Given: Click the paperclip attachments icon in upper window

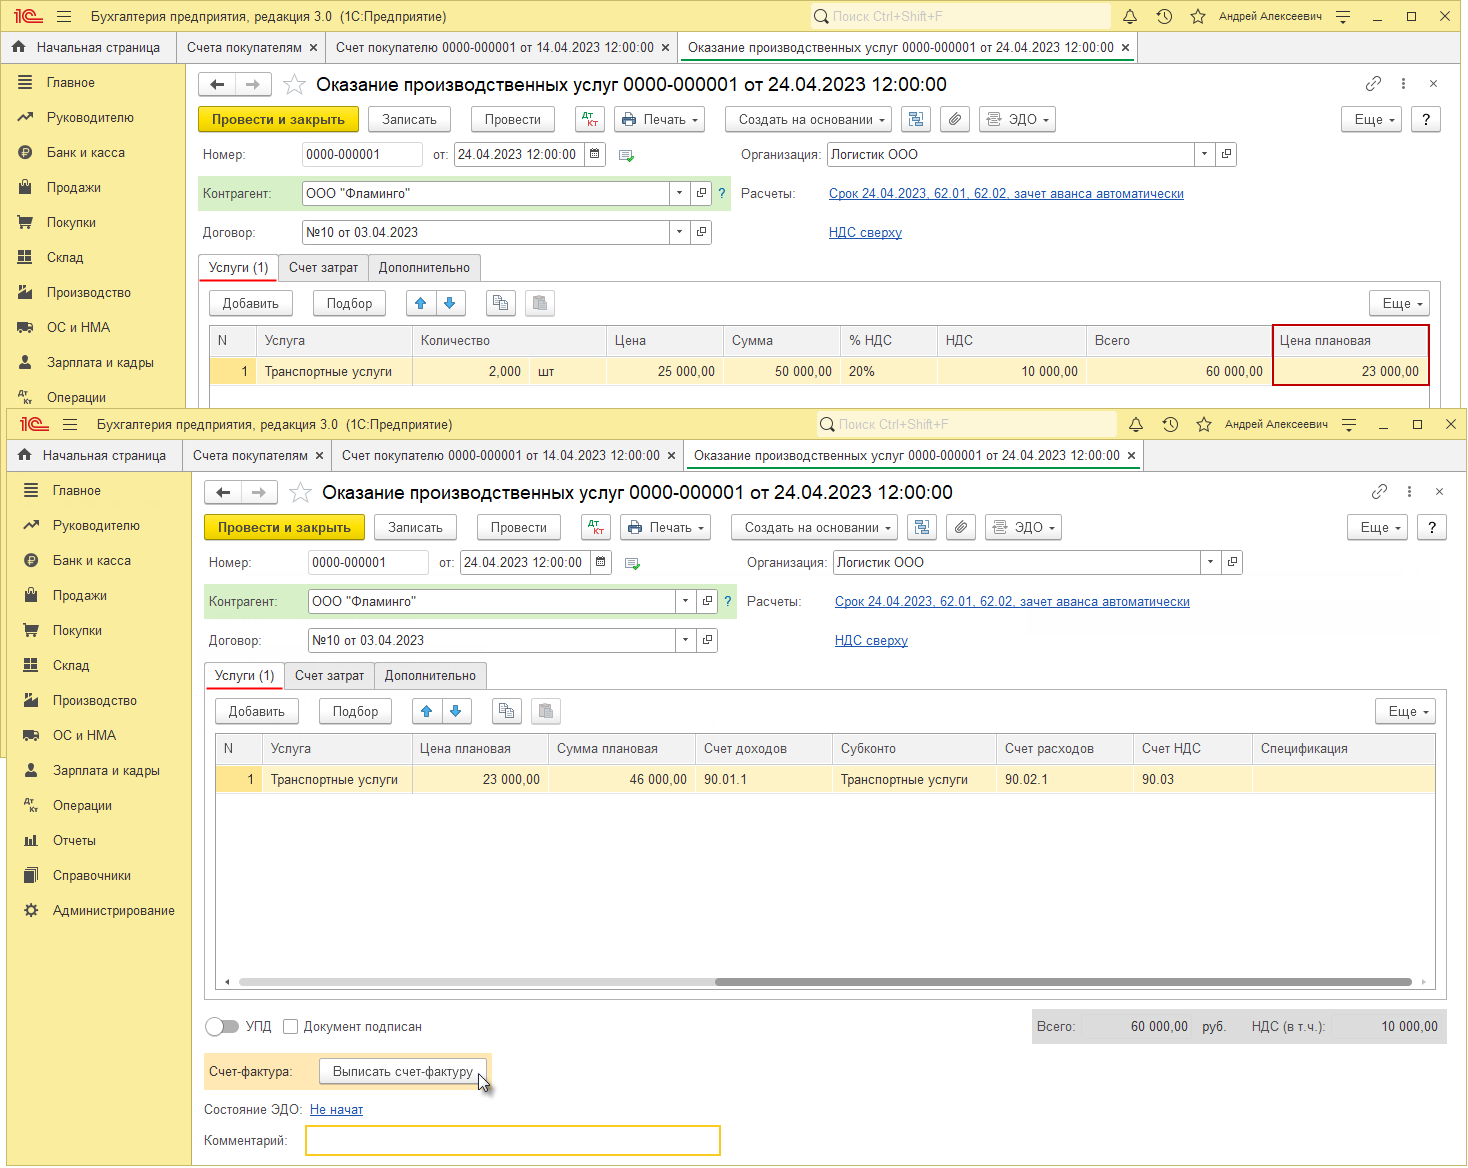Looking at the screenshot, I should pos(955,119).
